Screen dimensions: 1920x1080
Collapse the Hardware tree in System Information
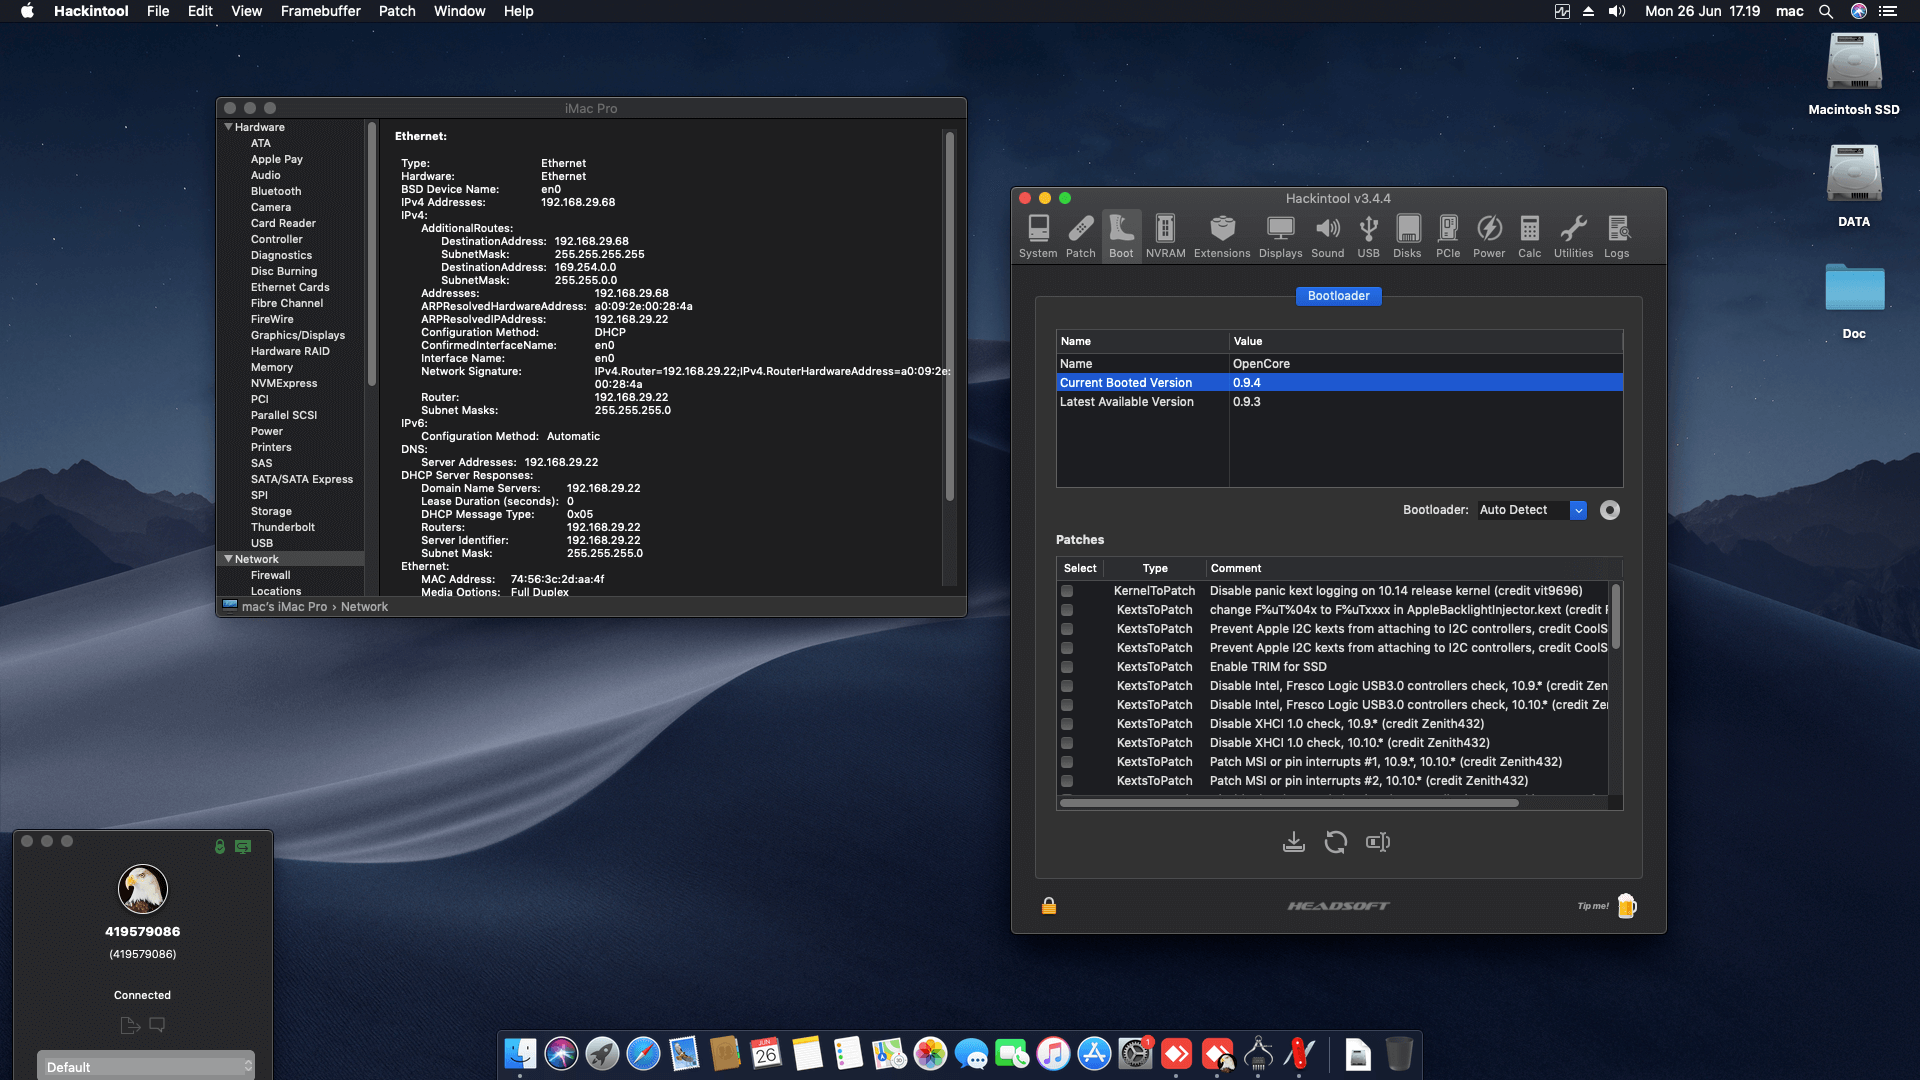(x=228, y=127)
